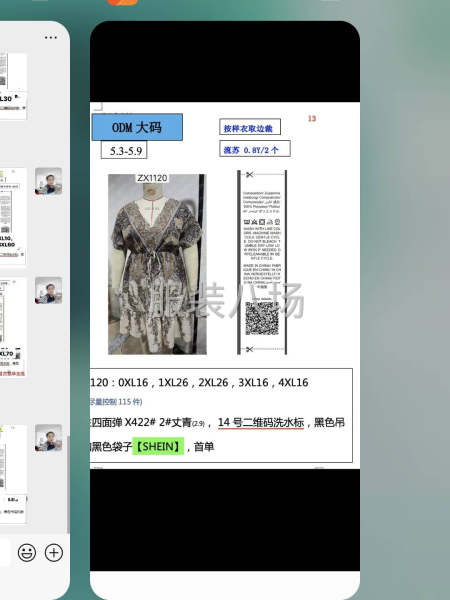Open the three-dot menu in the chat window
Image resolution: width=450 pixels, height=600 pixels.
51,38
